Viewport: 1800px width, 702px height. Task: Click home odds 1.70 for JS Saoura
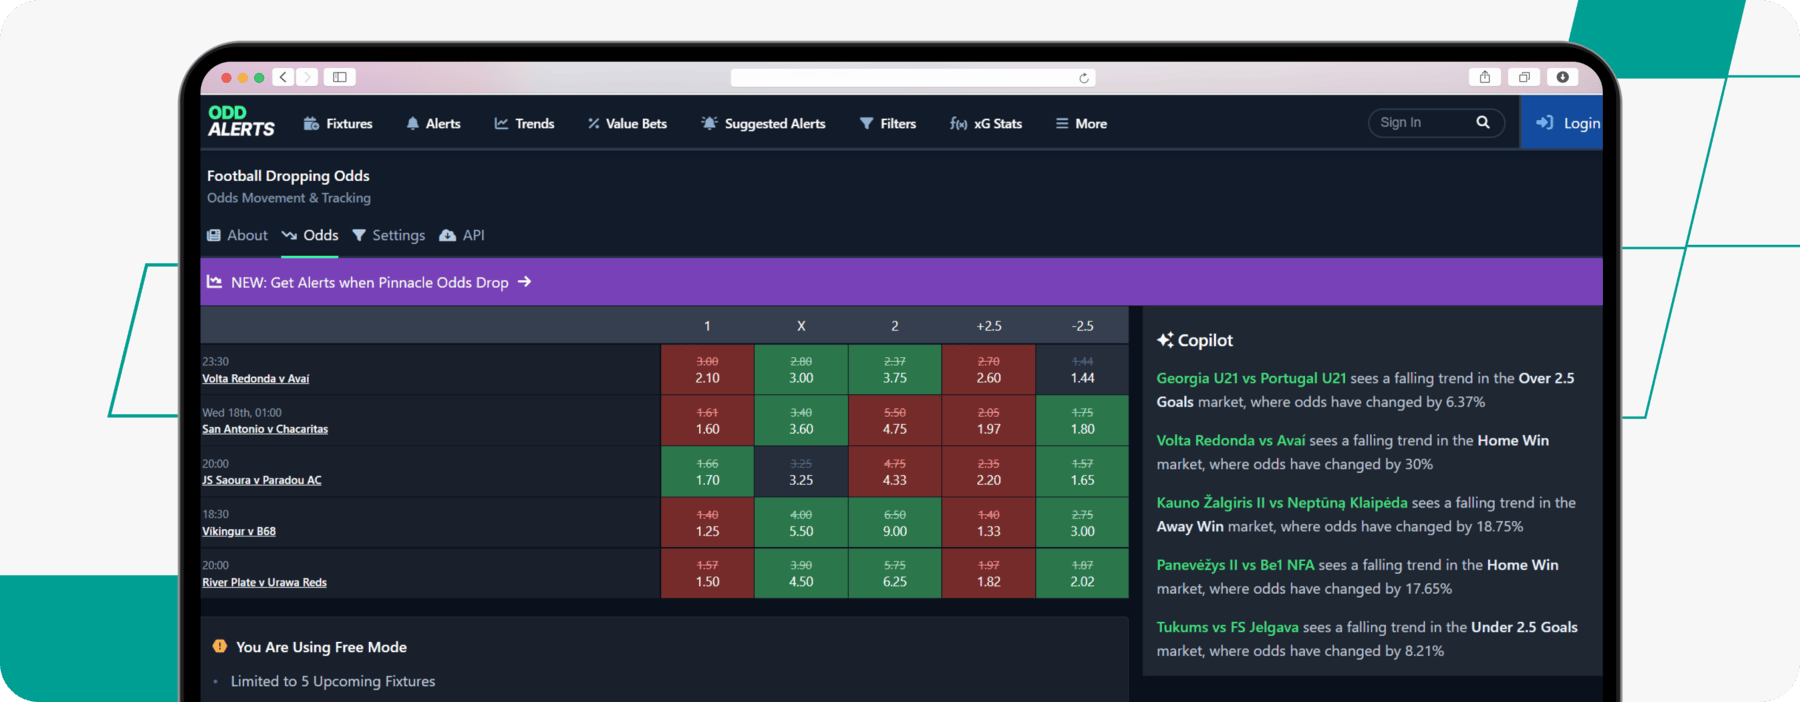coord(707,472)
